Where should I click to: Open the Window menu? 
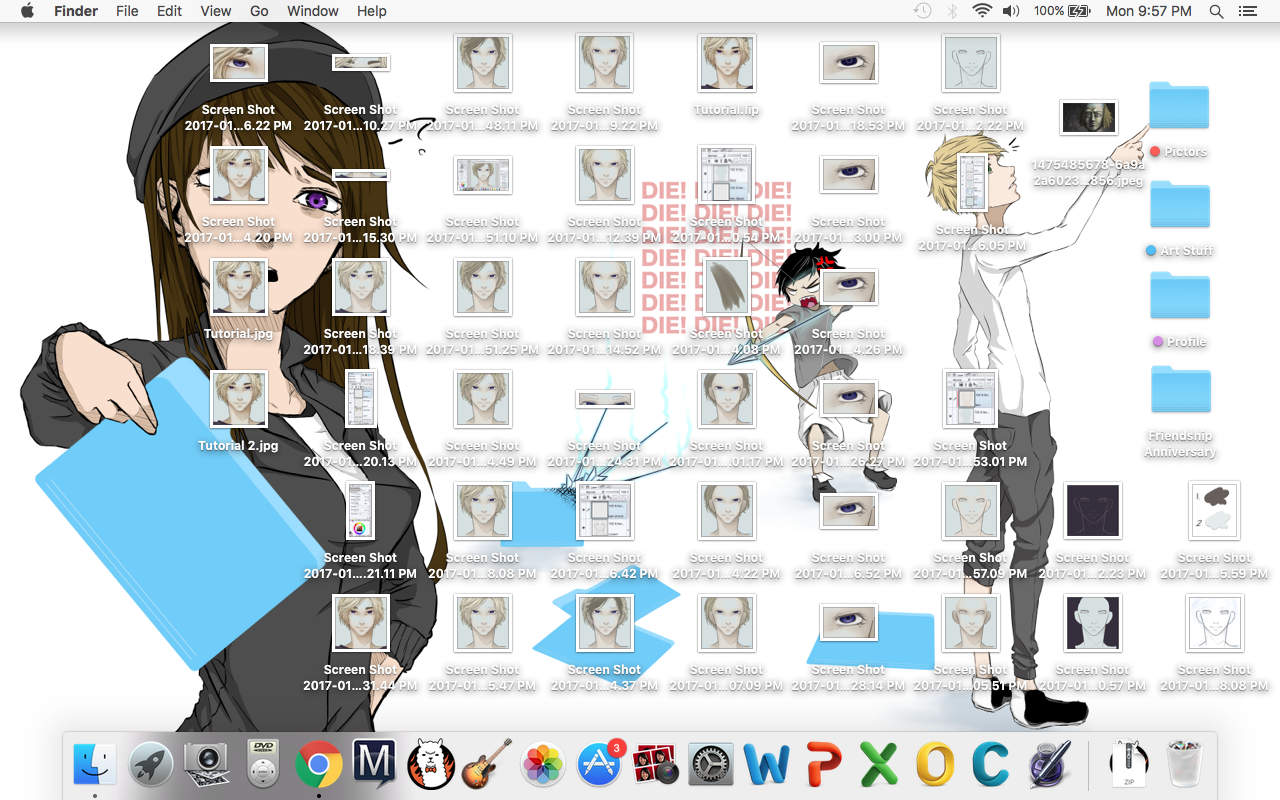[313, 11]
